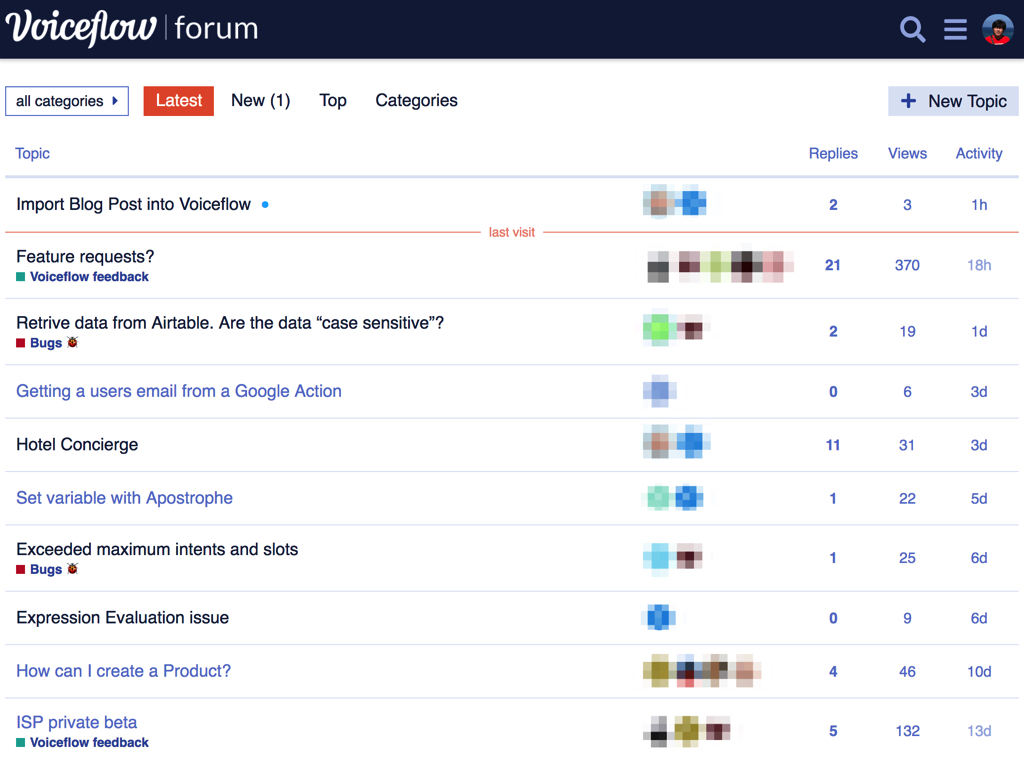
Task: Open Bugs category under Exceeded maximum intents
Action: 47,569
